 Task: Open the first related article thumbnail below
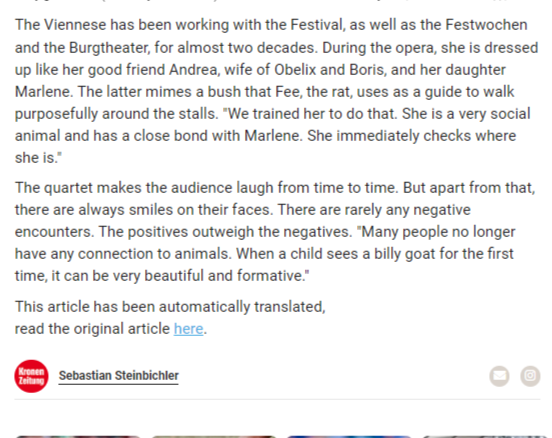(x=77, y=437)
